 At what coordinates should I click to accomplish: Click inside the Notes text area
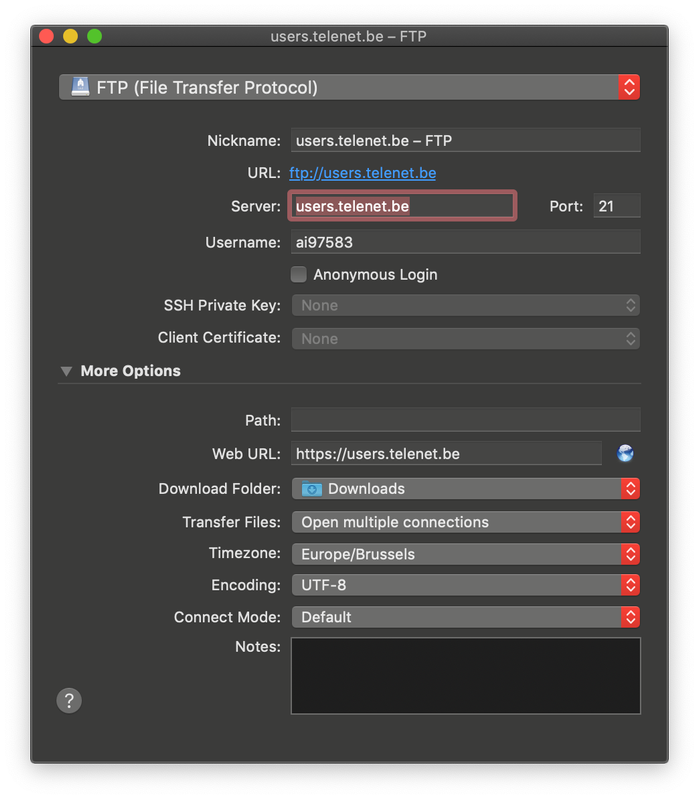(x=465, y=676)
